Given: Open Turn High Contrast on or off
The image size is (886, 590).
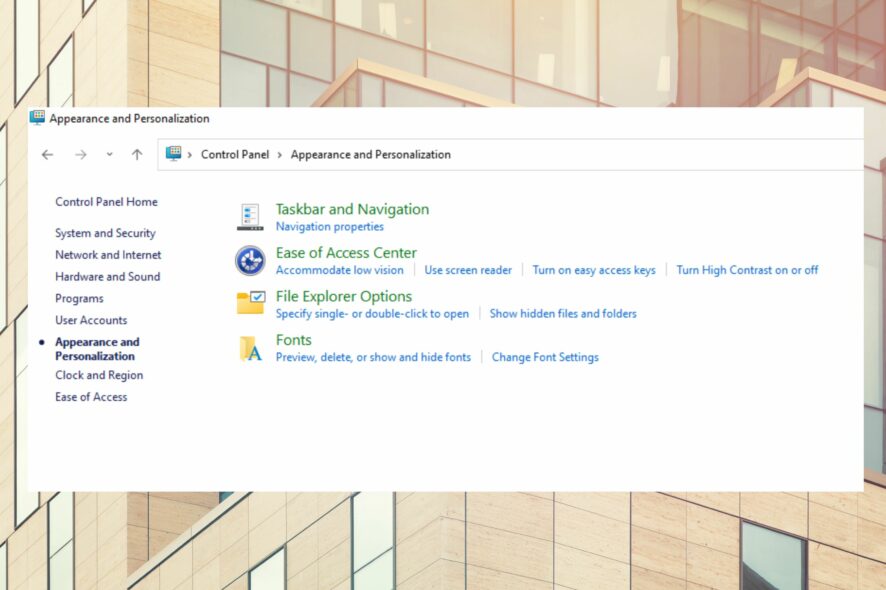Looking at the screenshot, I should [747, 270].
